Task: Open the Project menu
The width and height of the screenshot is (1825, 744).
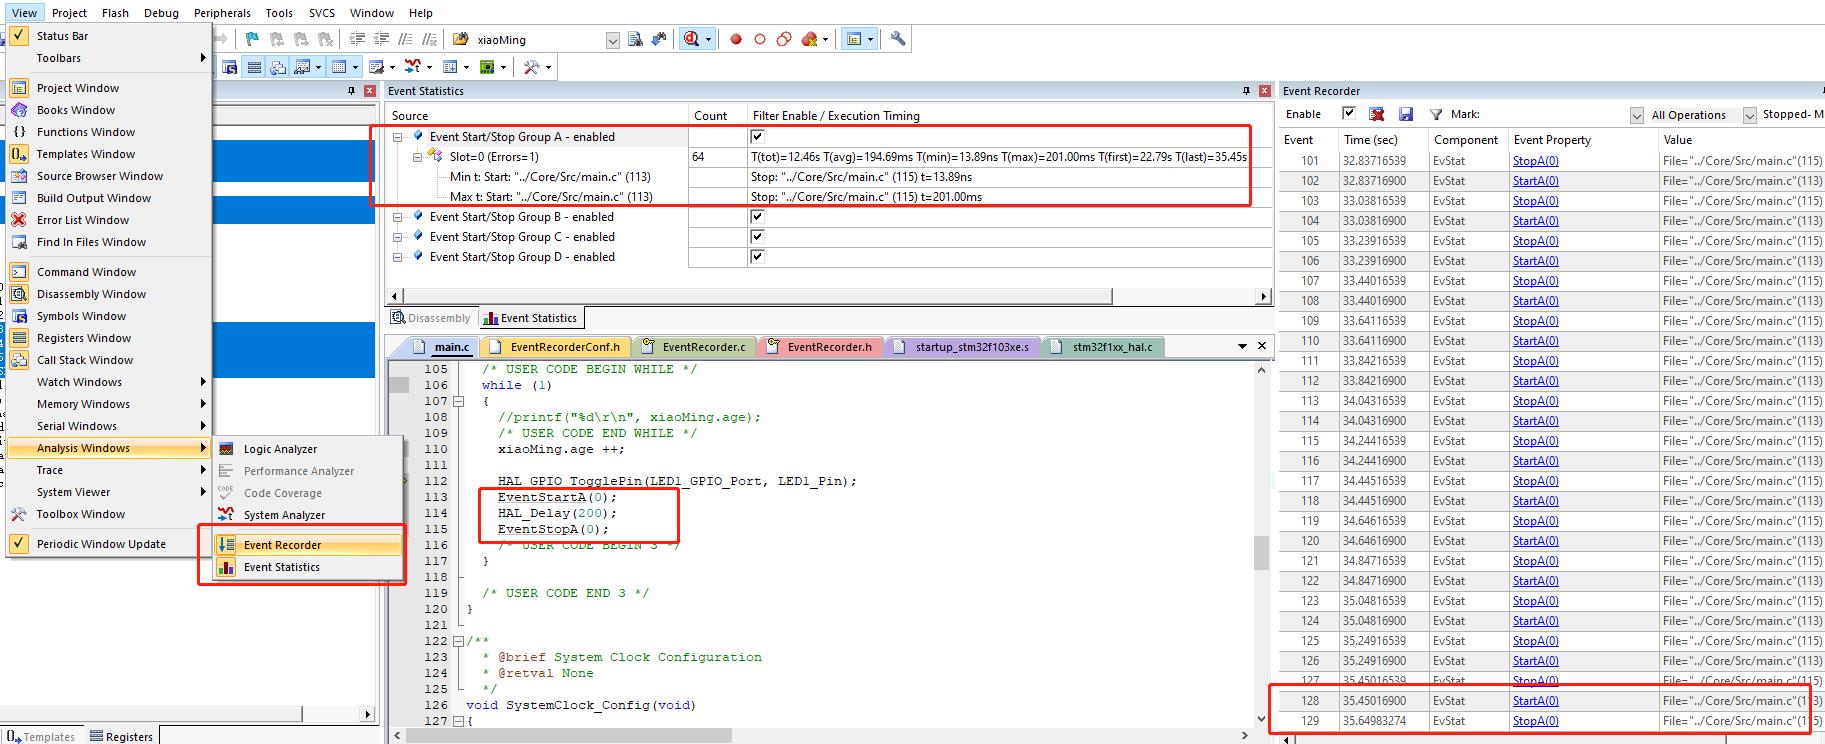Action: pos(69,13)
